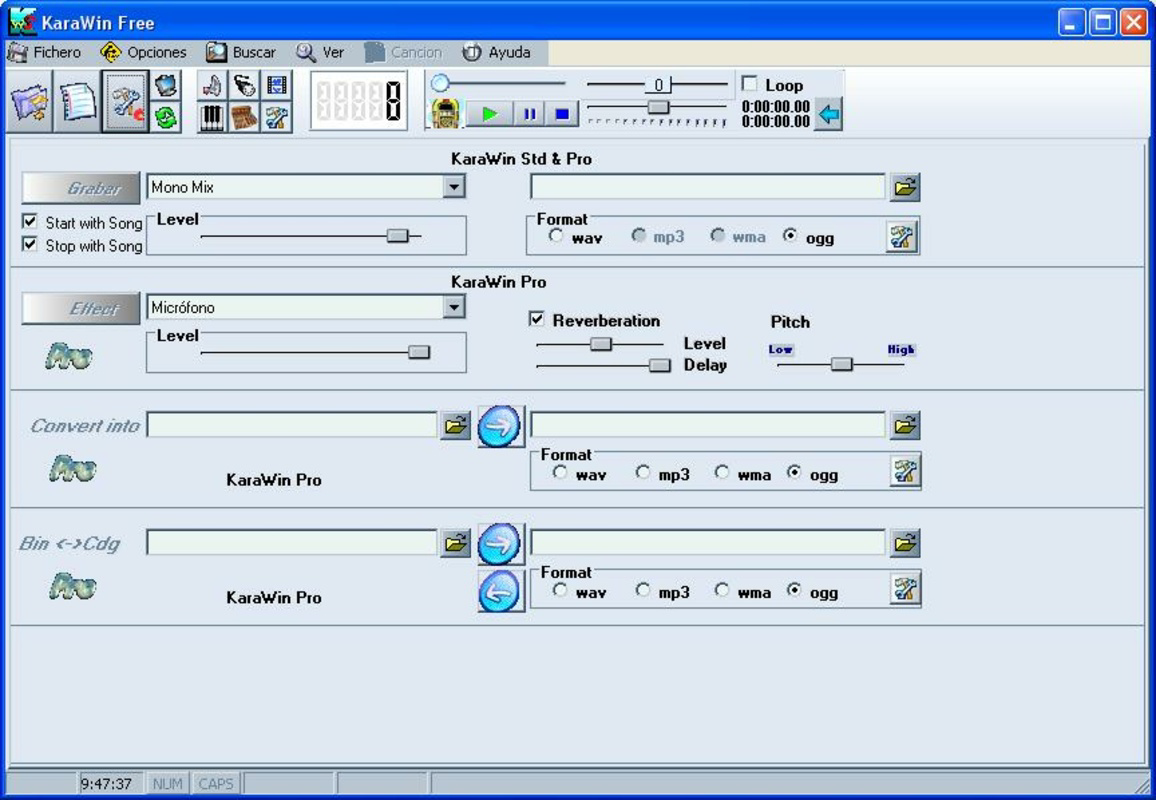Open Bin<->Cdg format settings icon
Viewport: 1156px width, 800px height.
[905, 589]
